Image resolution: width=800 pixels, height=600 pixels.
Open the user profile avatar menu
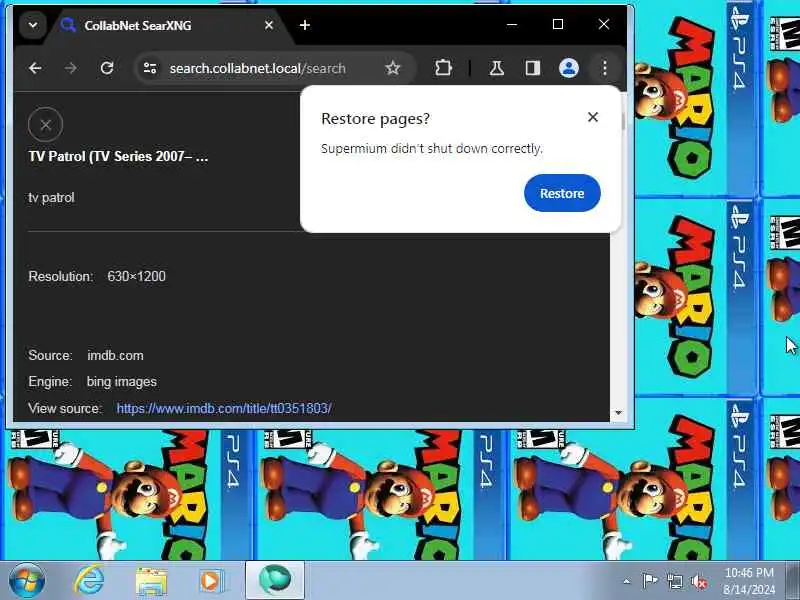(x=568, y=68)
